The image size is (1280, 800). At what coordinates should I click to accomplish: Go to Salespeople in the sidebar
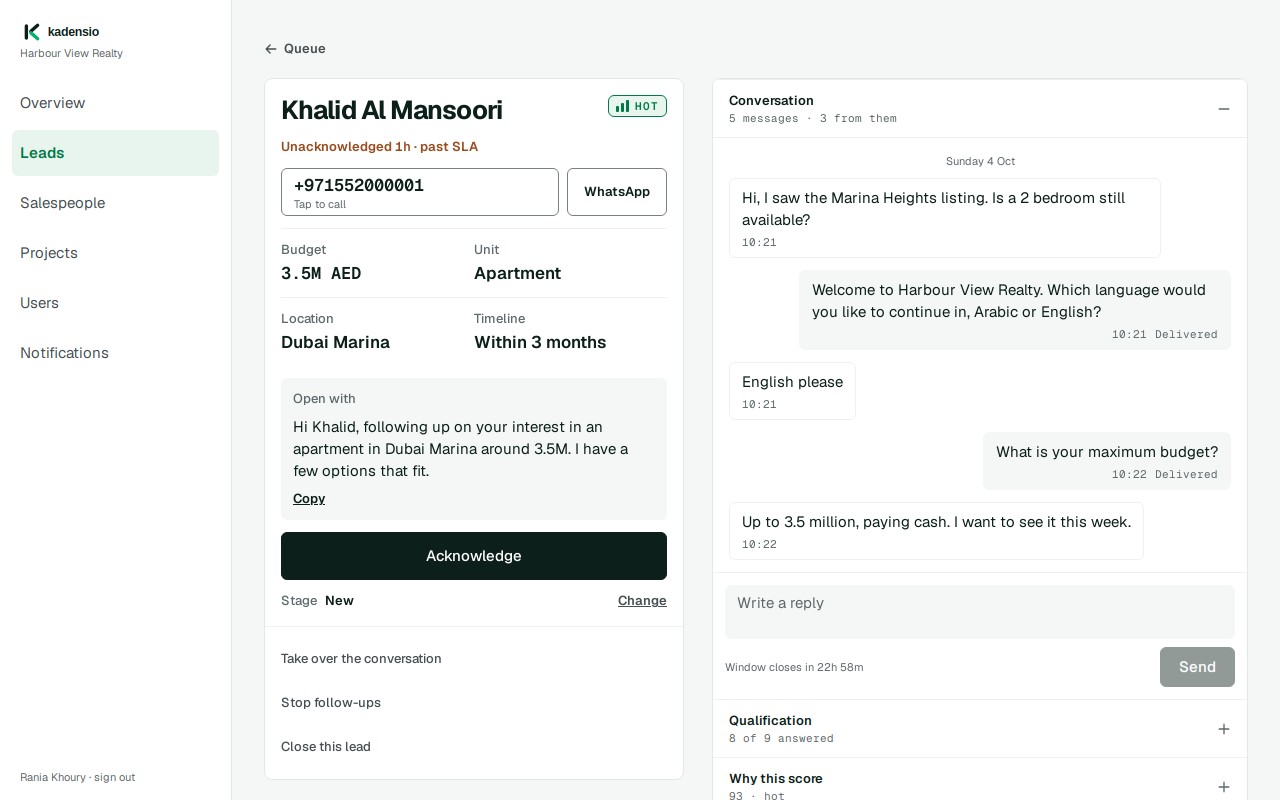tap(115, 203)
